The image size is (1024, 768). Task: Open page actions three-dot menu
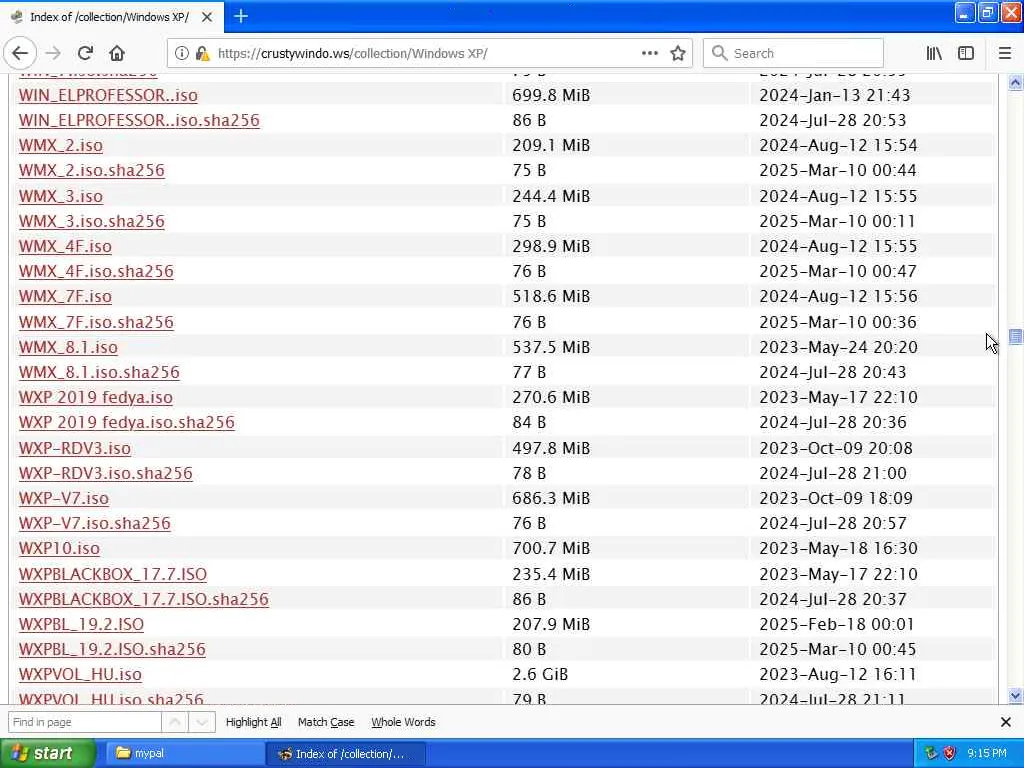650,54
